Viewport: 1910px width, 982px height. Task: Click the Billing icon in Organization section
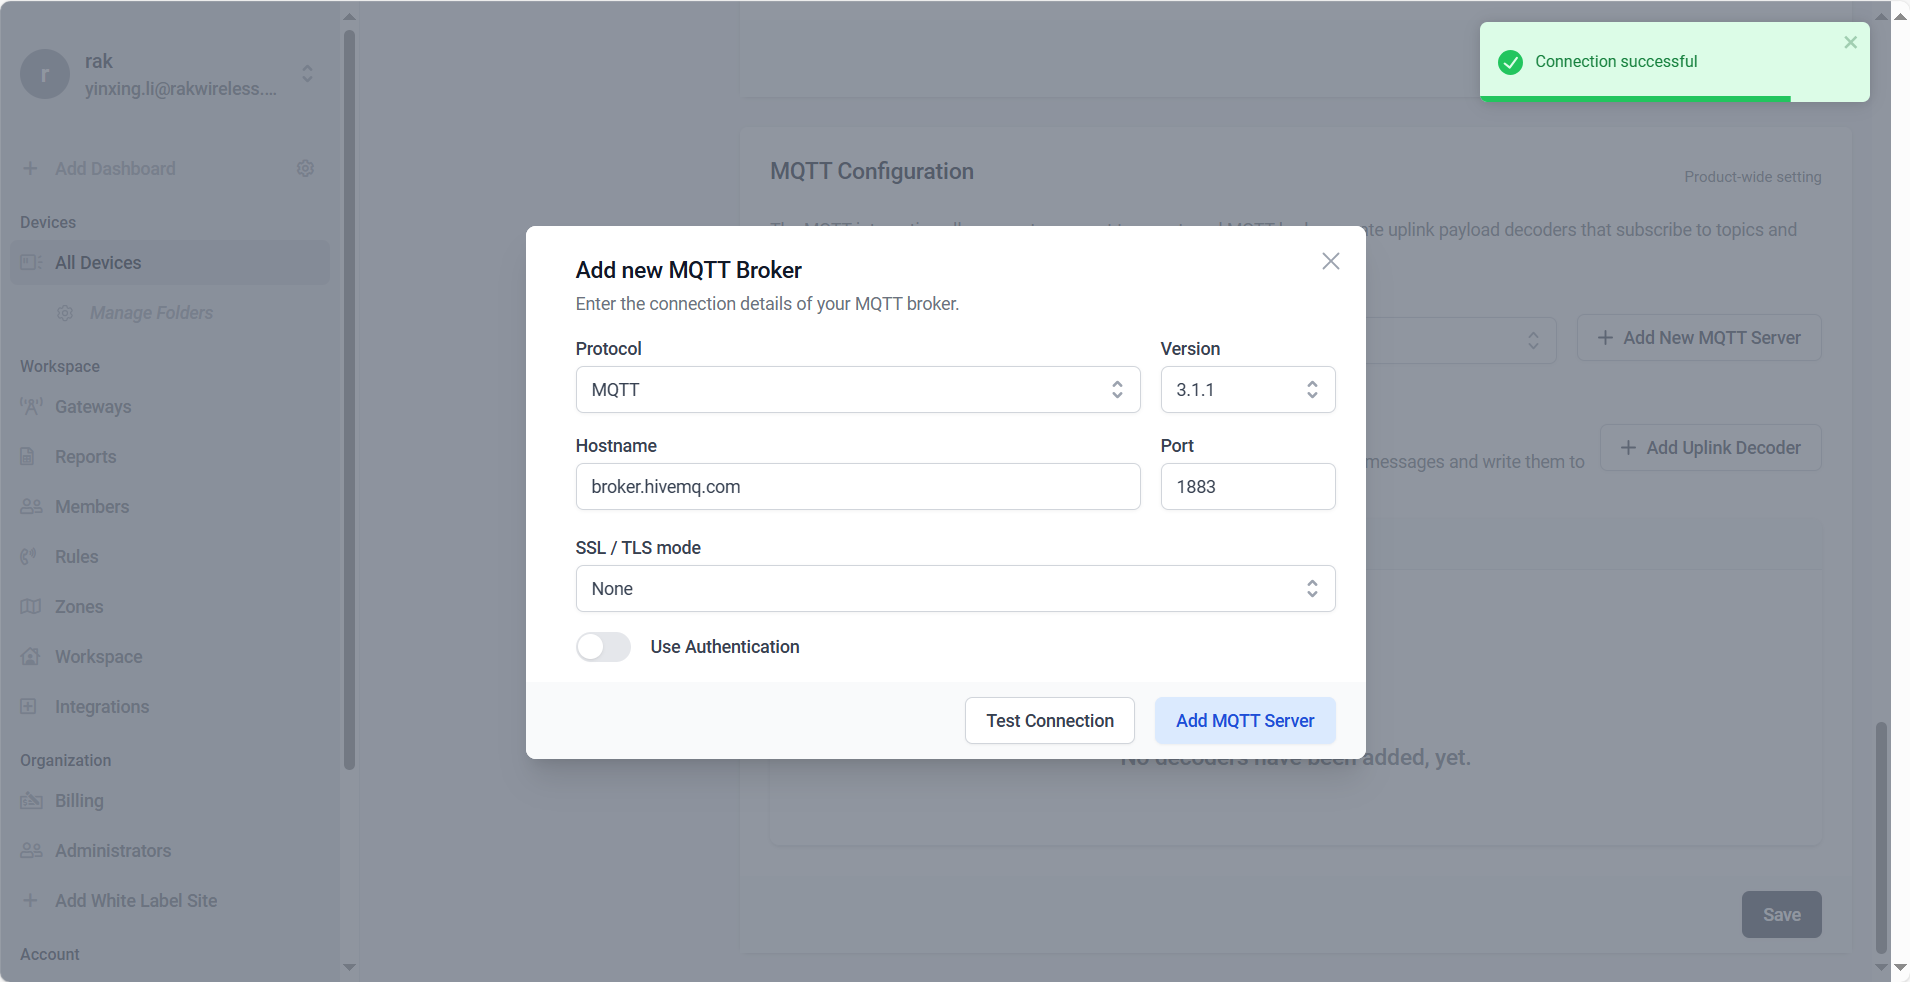pos(31,801)
